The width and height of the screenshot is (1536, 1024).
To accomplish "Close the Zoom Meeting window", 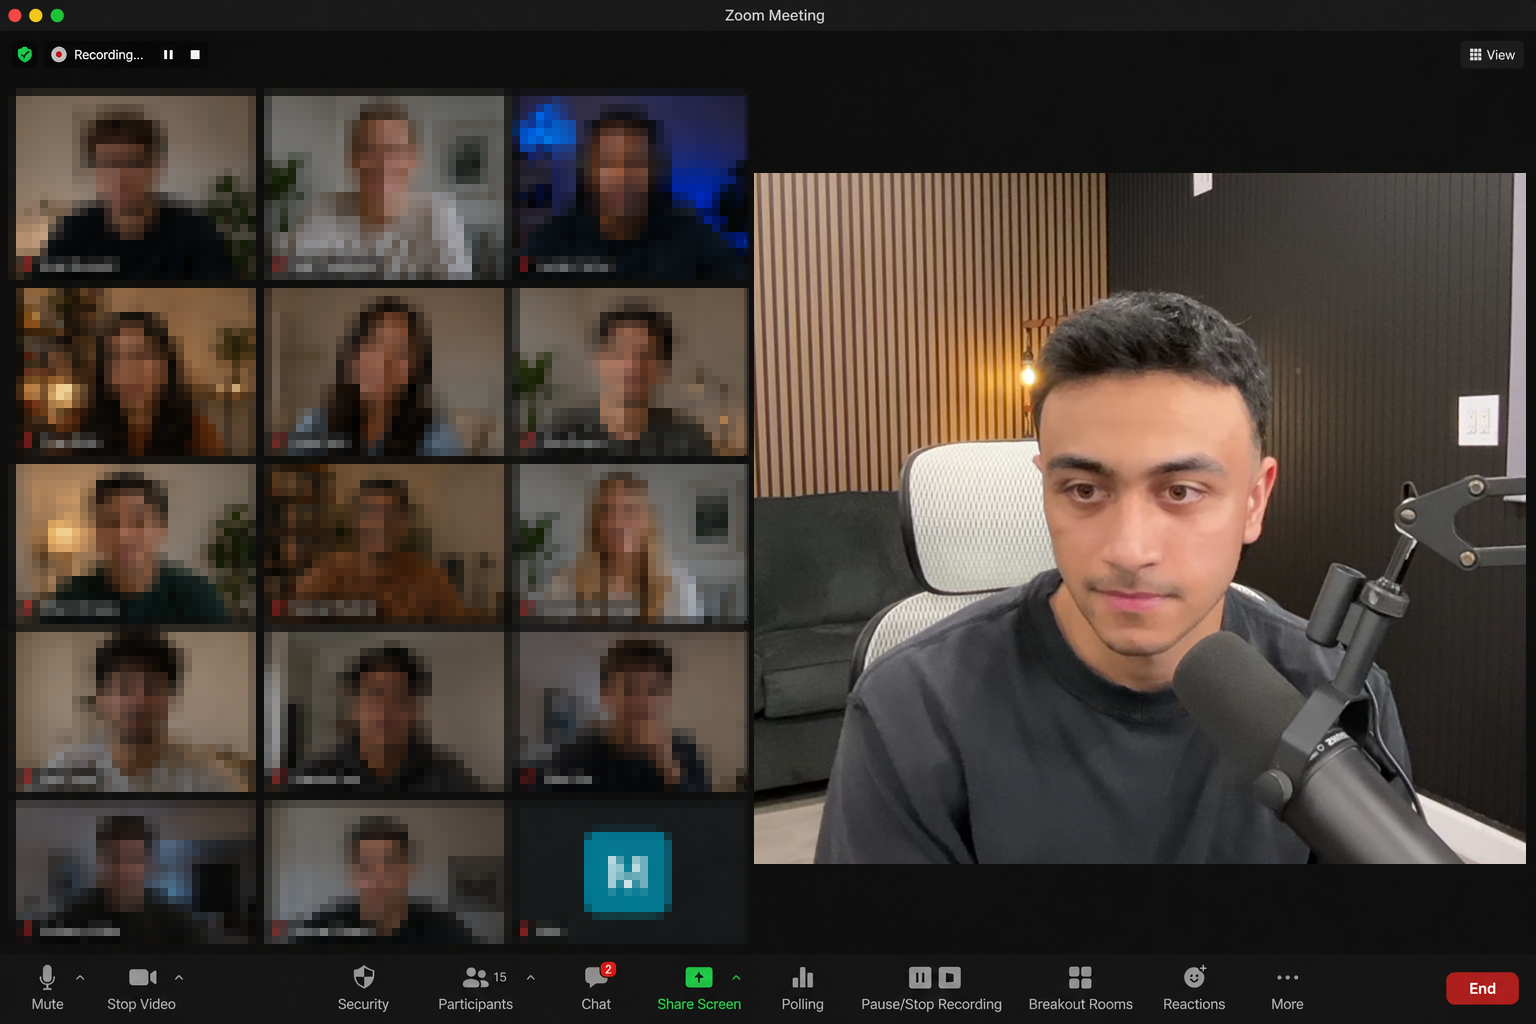I will coord(14,15).
